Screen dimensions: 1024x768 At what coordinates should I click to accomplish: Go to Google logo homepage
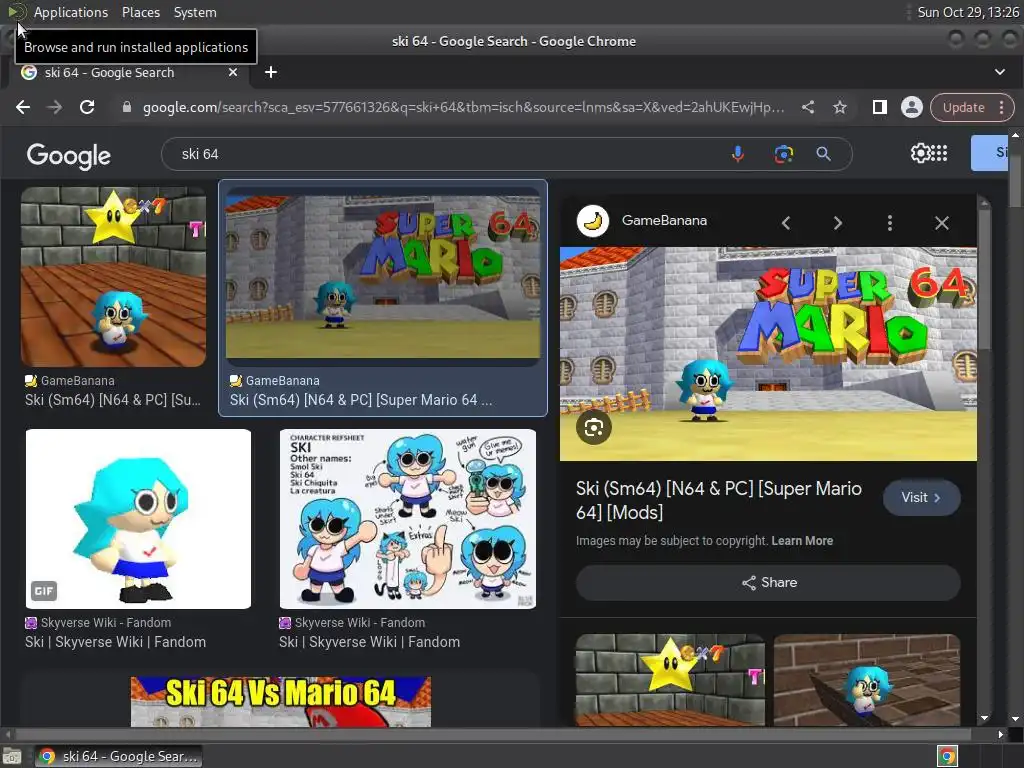pyautogui.click(x=69, y=155)
